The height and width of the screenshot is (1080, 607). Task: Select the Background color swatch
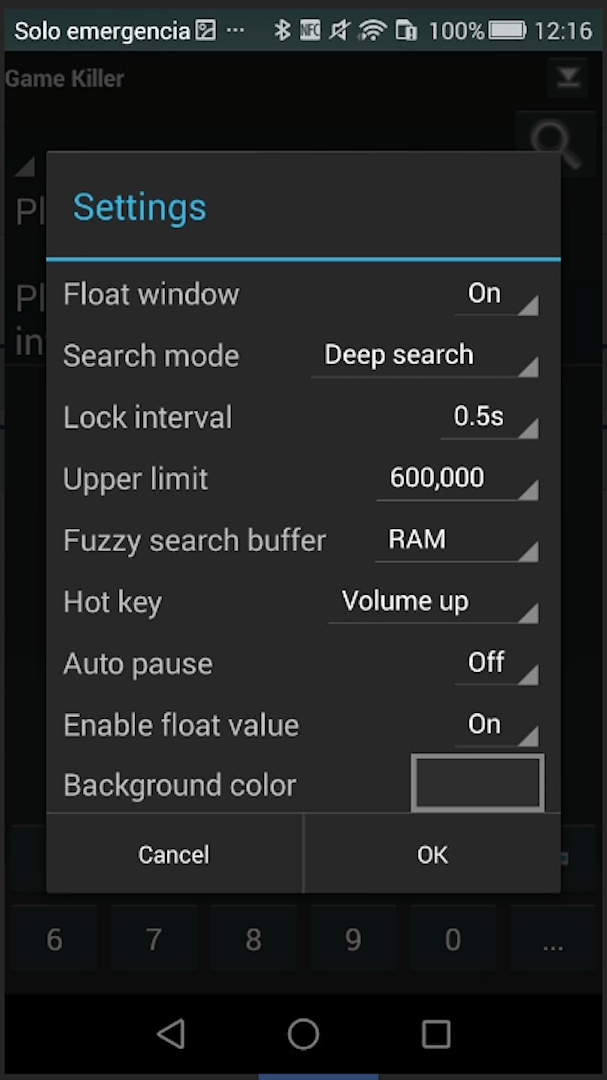pyautogui.click(x=477, y=782)
